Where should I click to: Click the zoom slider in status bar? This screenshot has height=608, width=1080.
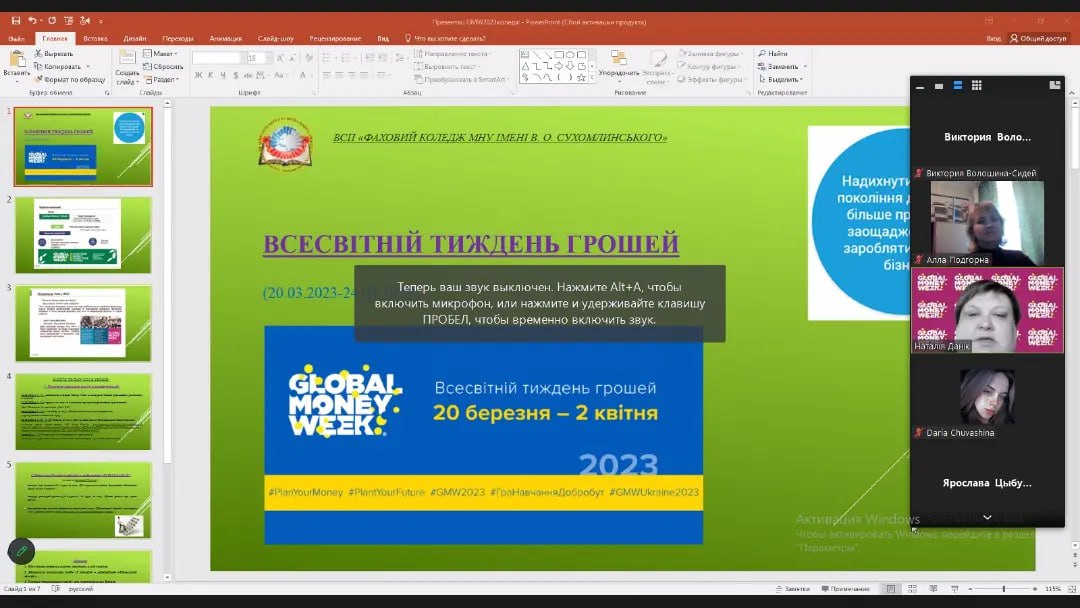pos(1003,589)
